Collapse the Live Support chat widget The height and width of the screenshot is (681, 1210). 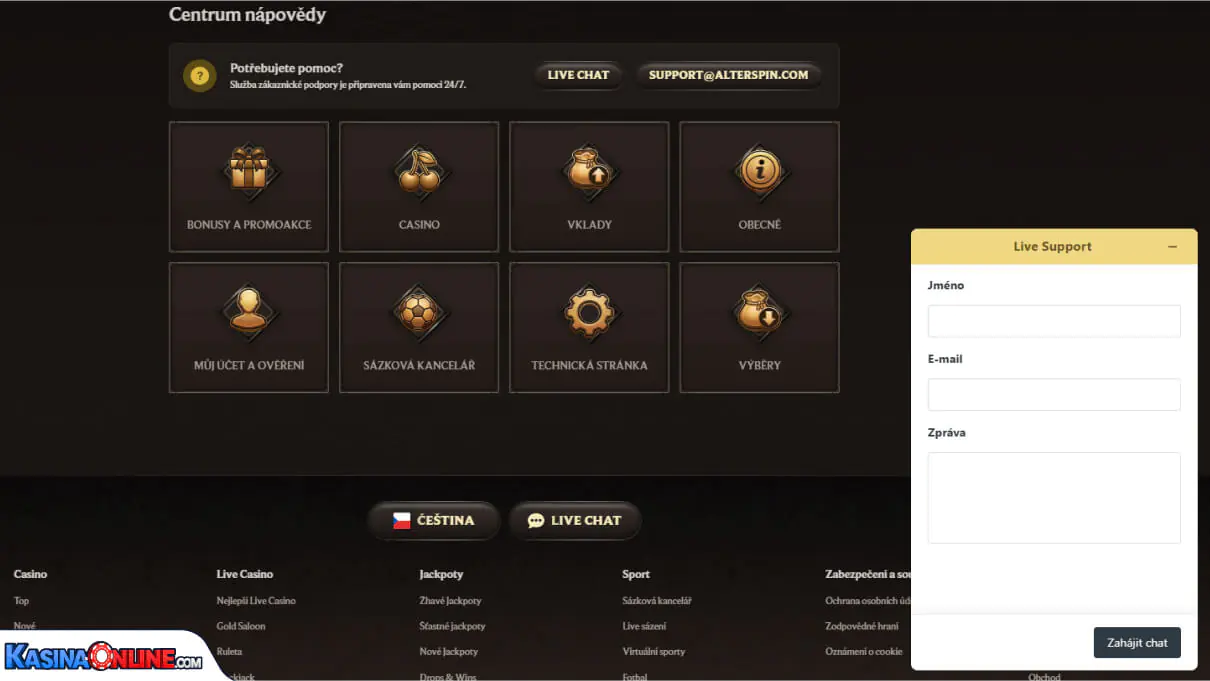coord(1172,246)
